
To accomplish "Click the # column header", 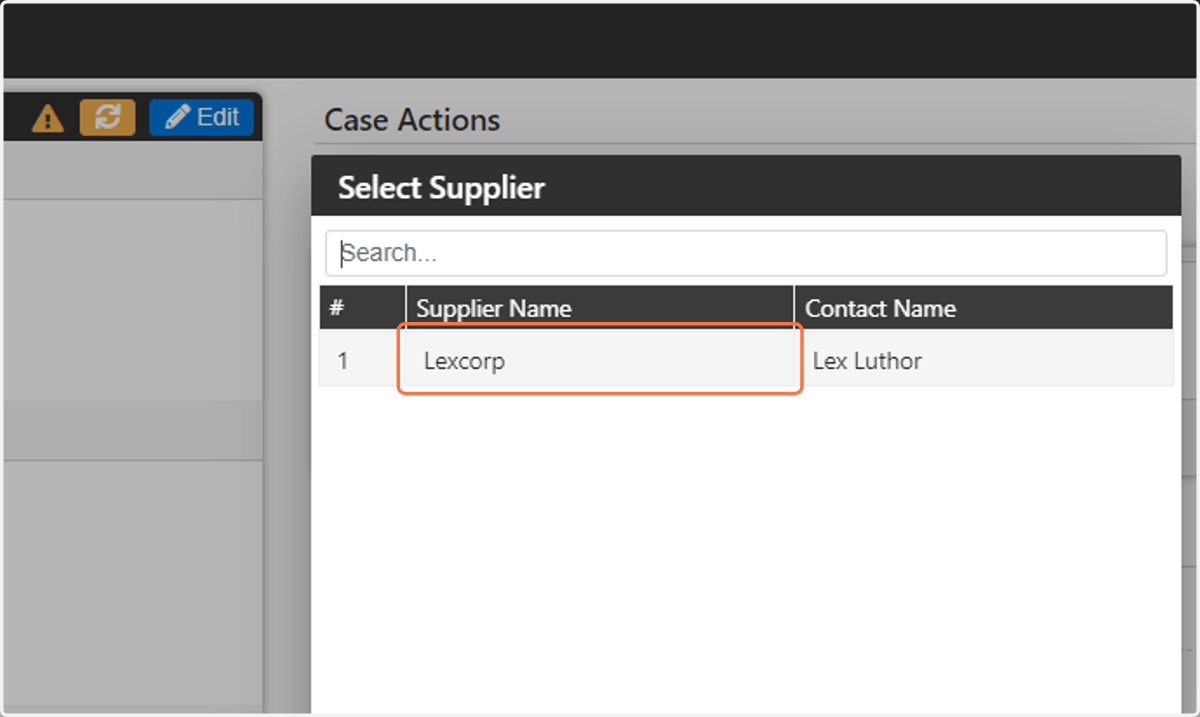I will [363, 308].
